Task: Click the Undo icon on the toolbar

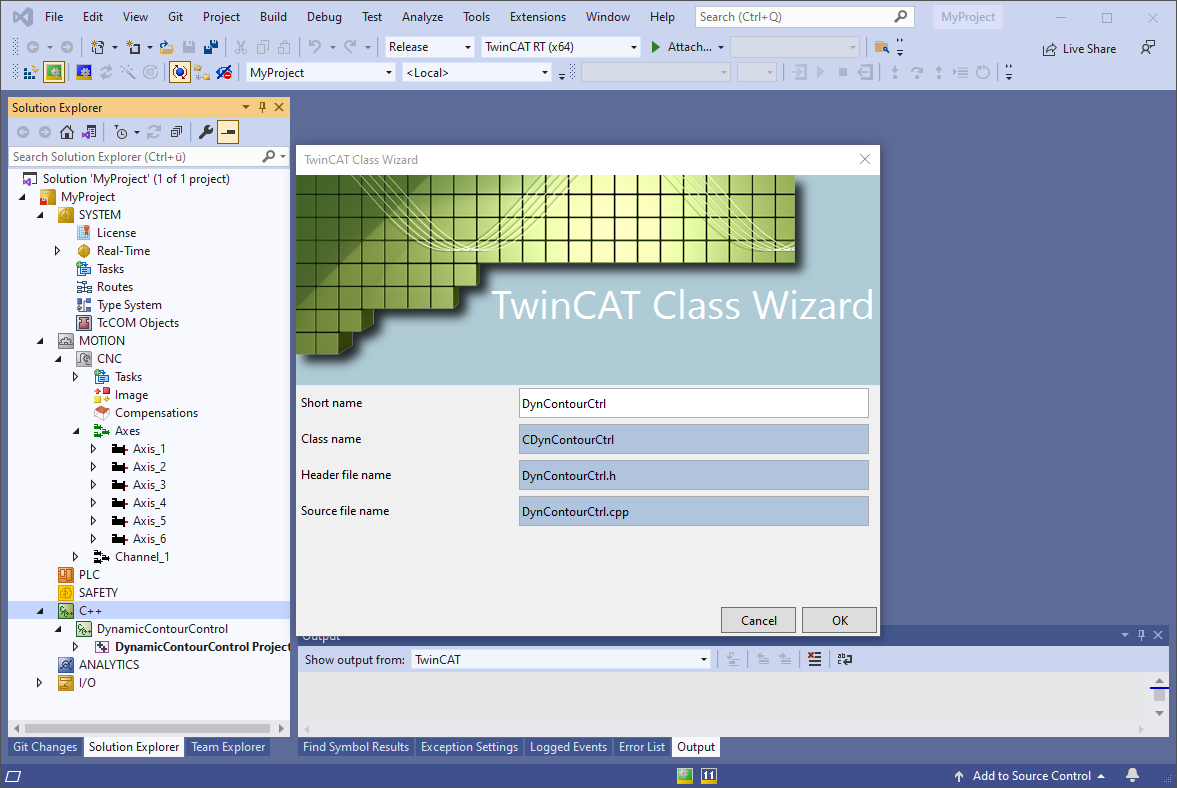Action: pos(314,48)
